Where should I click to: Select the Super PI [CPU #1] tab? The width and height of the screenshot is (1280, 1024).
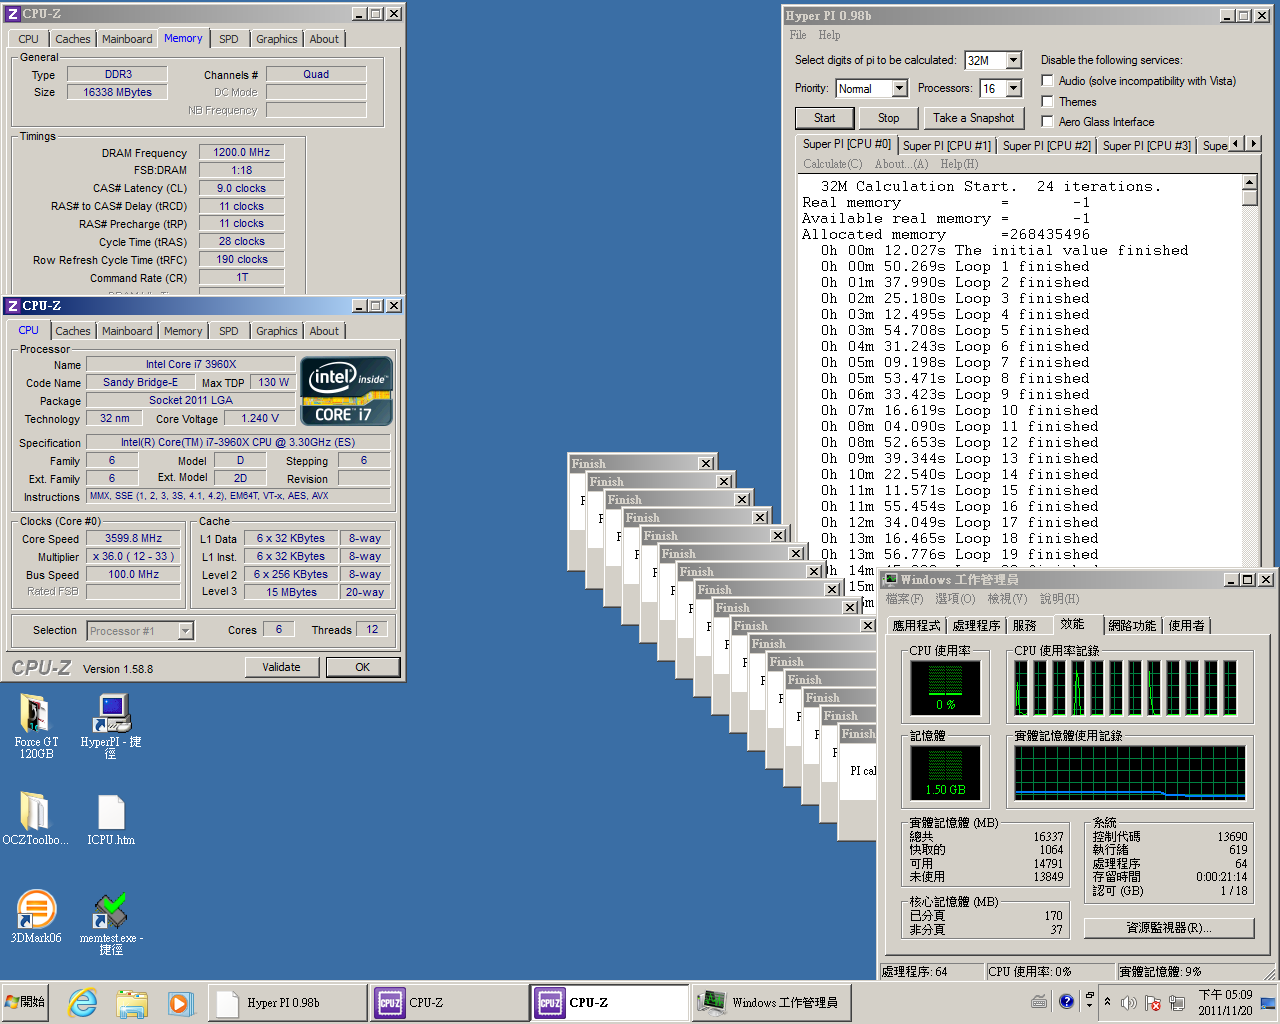946,145
